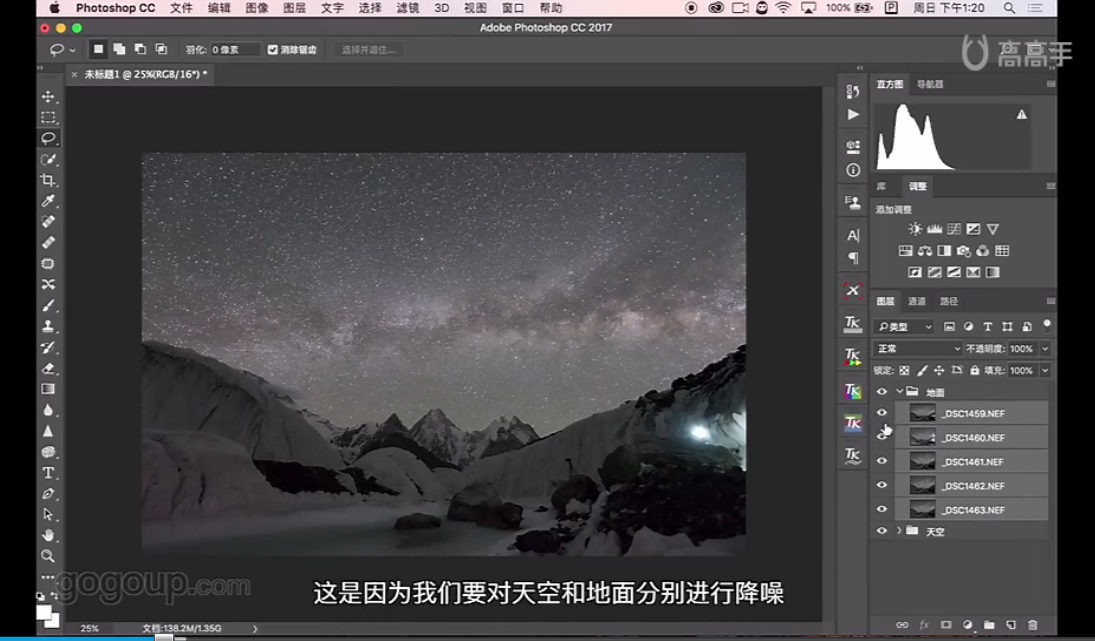Hide the 地面 group

click(x=881, y=392)
